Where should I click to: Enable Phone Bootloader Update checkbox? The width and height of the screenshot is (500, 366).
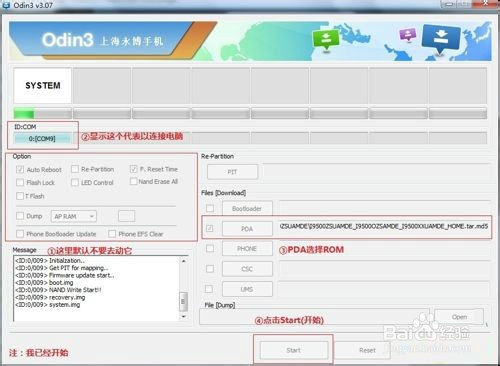20,234
